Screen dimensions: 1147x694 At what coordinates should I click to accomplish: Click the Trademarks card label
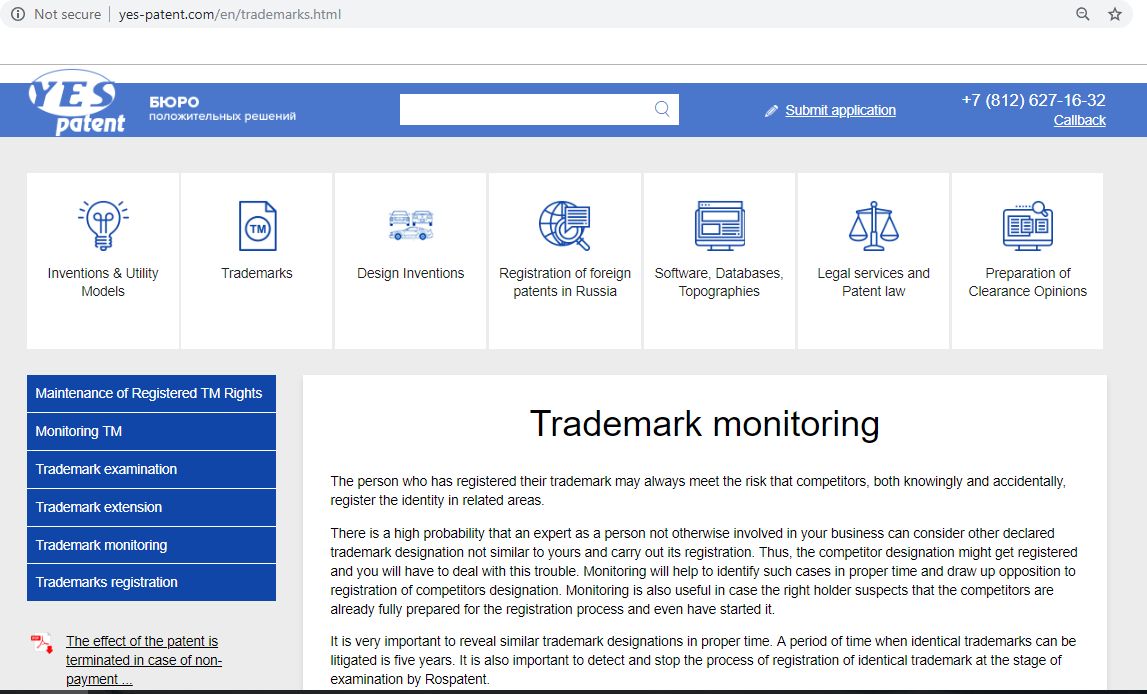(257, 274)
